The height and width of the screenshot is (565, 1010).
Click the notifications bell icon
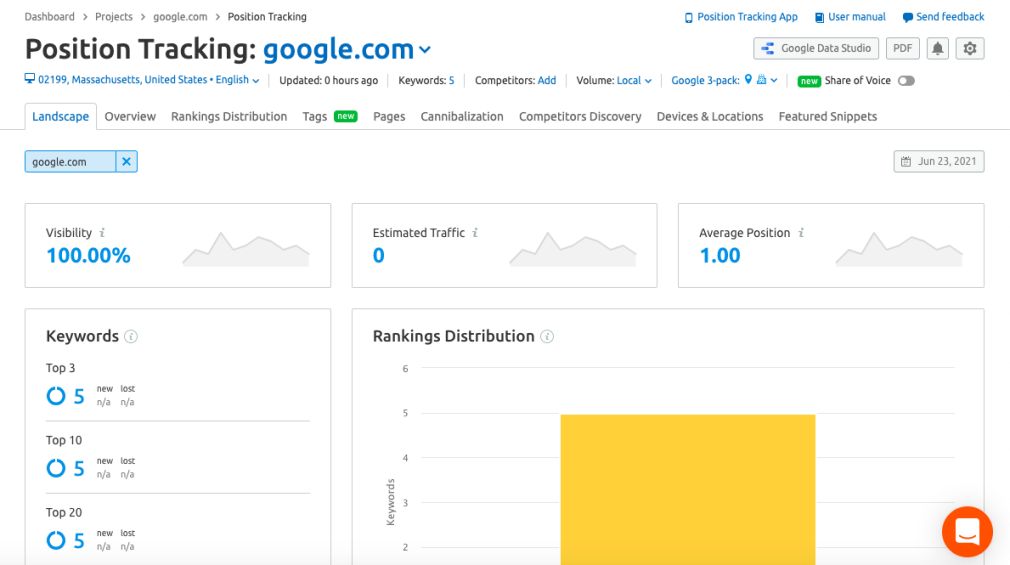(x=937, y=48)
